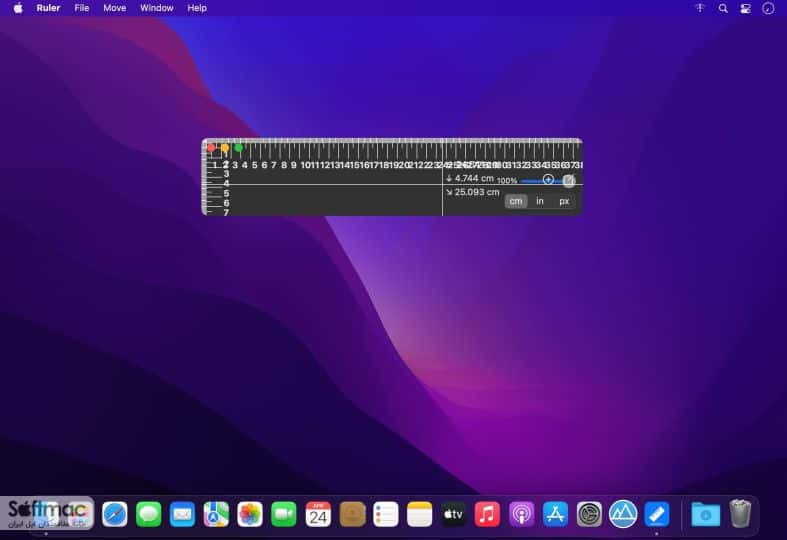Switch ruler units to pixels
This screenshot has height=540, width=787.
tap(564, 201)
